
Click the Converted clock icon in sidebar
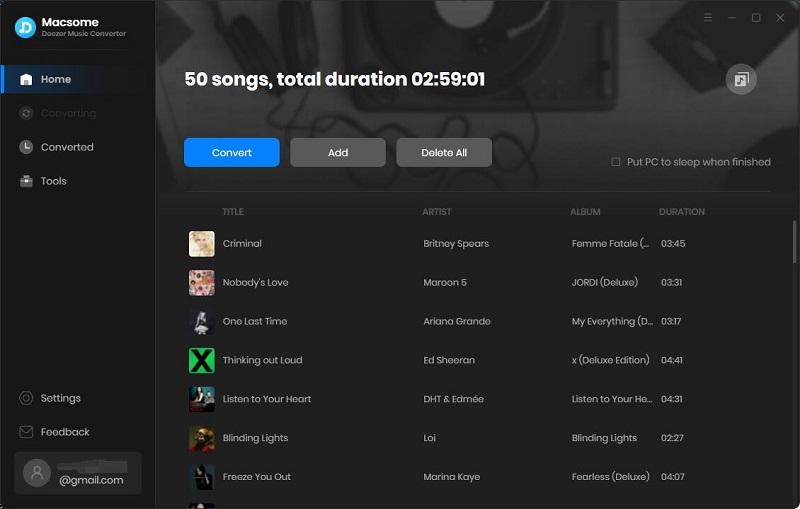26,147
